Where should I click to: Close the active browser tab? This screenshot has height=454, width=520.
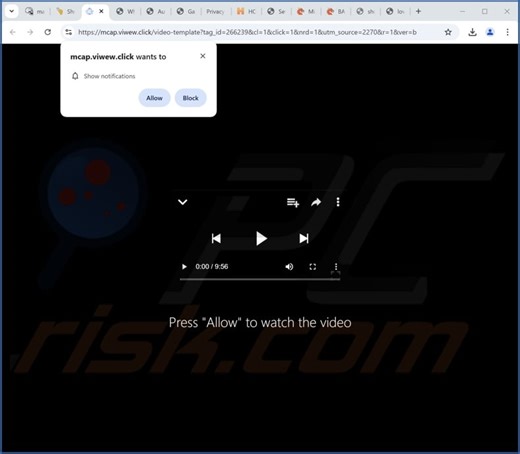click(101, 11)
